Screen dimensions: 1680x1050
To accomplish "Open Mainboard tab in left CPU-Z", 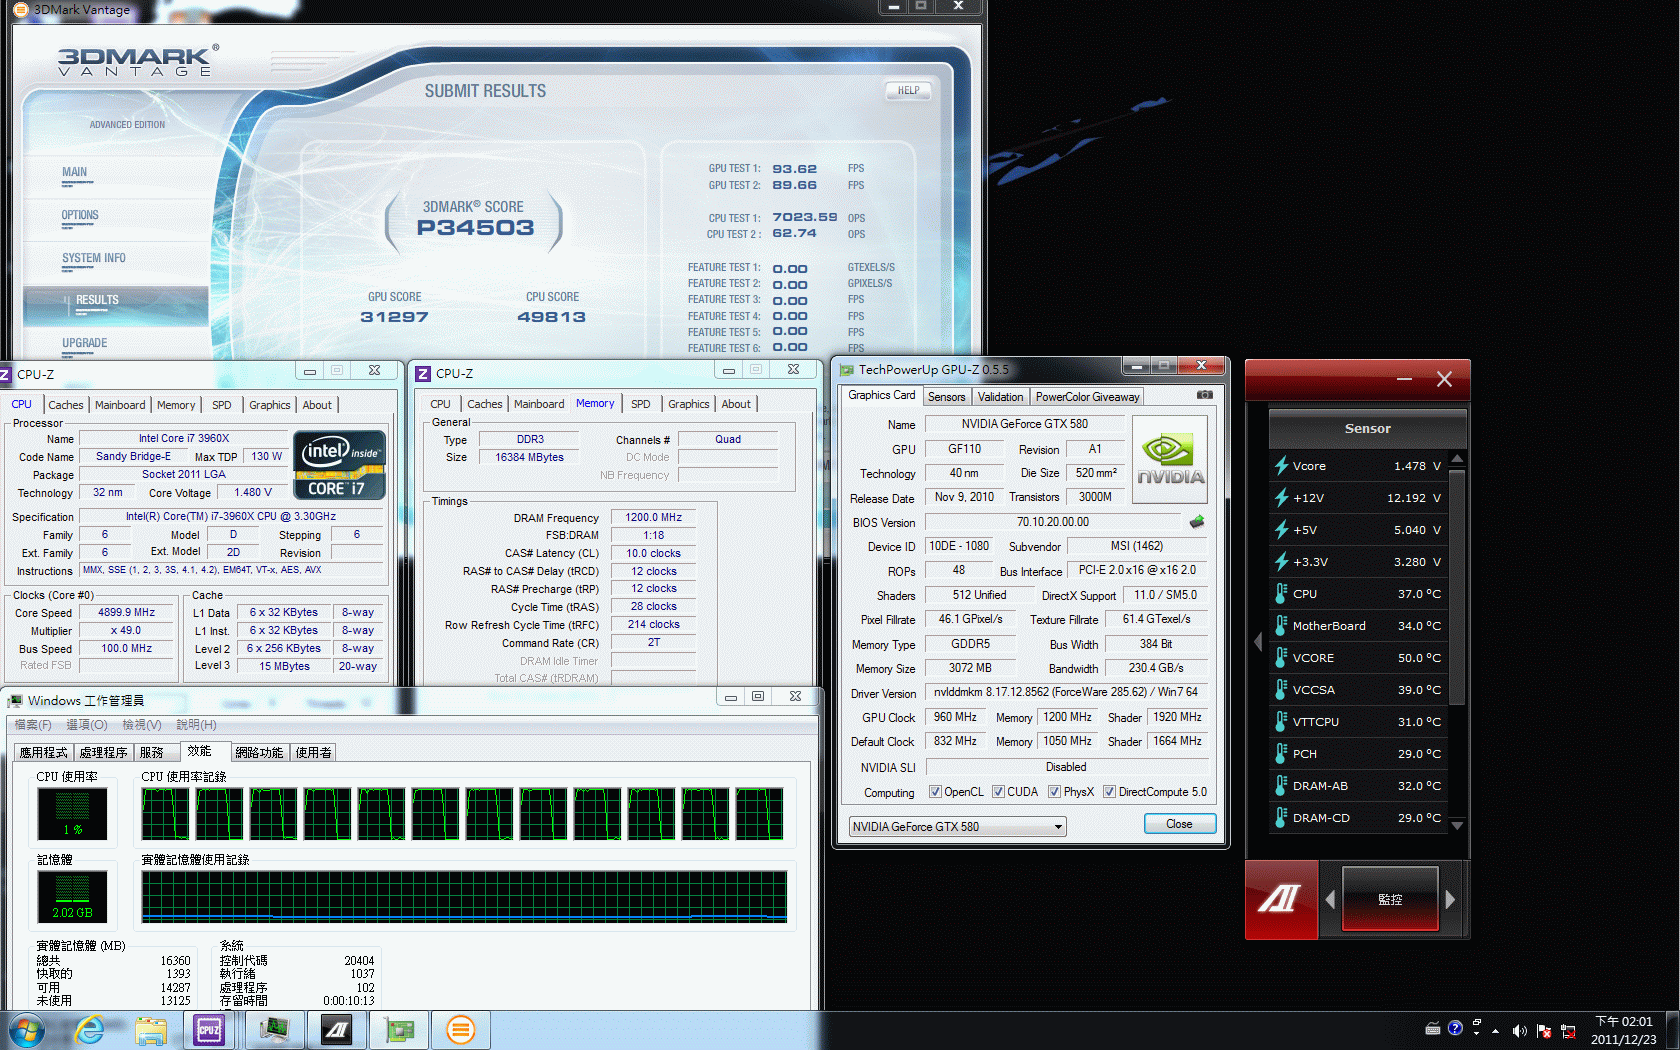I will [x=120, y=405].
